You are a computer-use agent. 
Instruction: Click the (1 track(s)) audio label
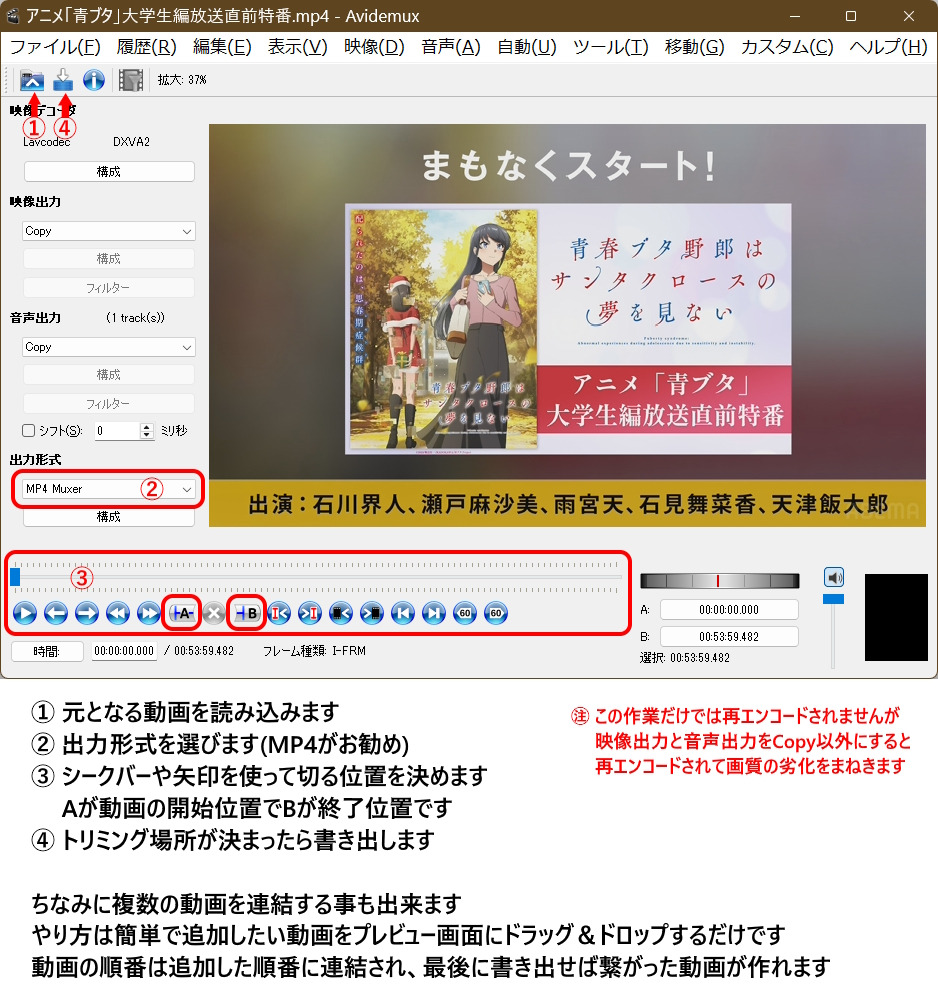click(135, 318)
